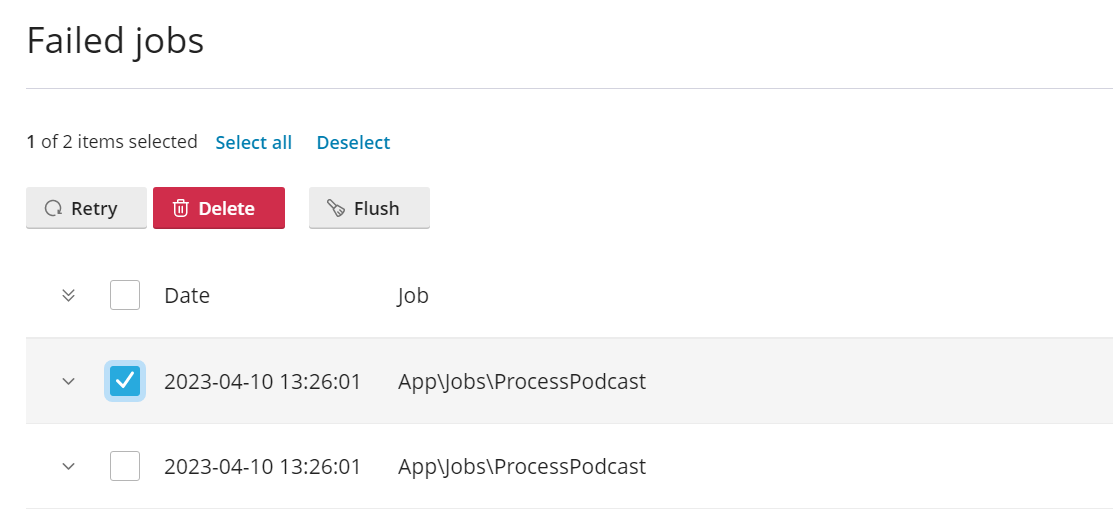Click the Failed jobs page heading
Image resolution: width=1113 pixels, height=525 pixels.
(115, 41)
